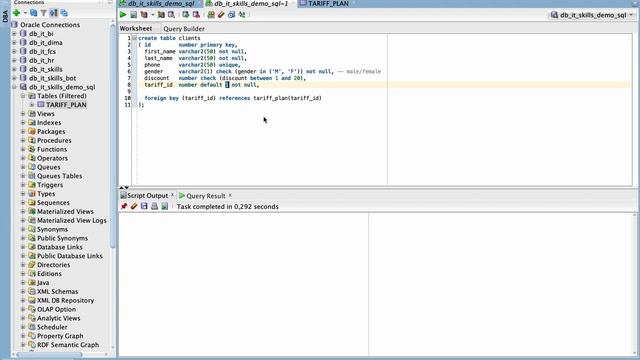Refresh the Connections tree
640x360 pixels.
pos(33,13)
